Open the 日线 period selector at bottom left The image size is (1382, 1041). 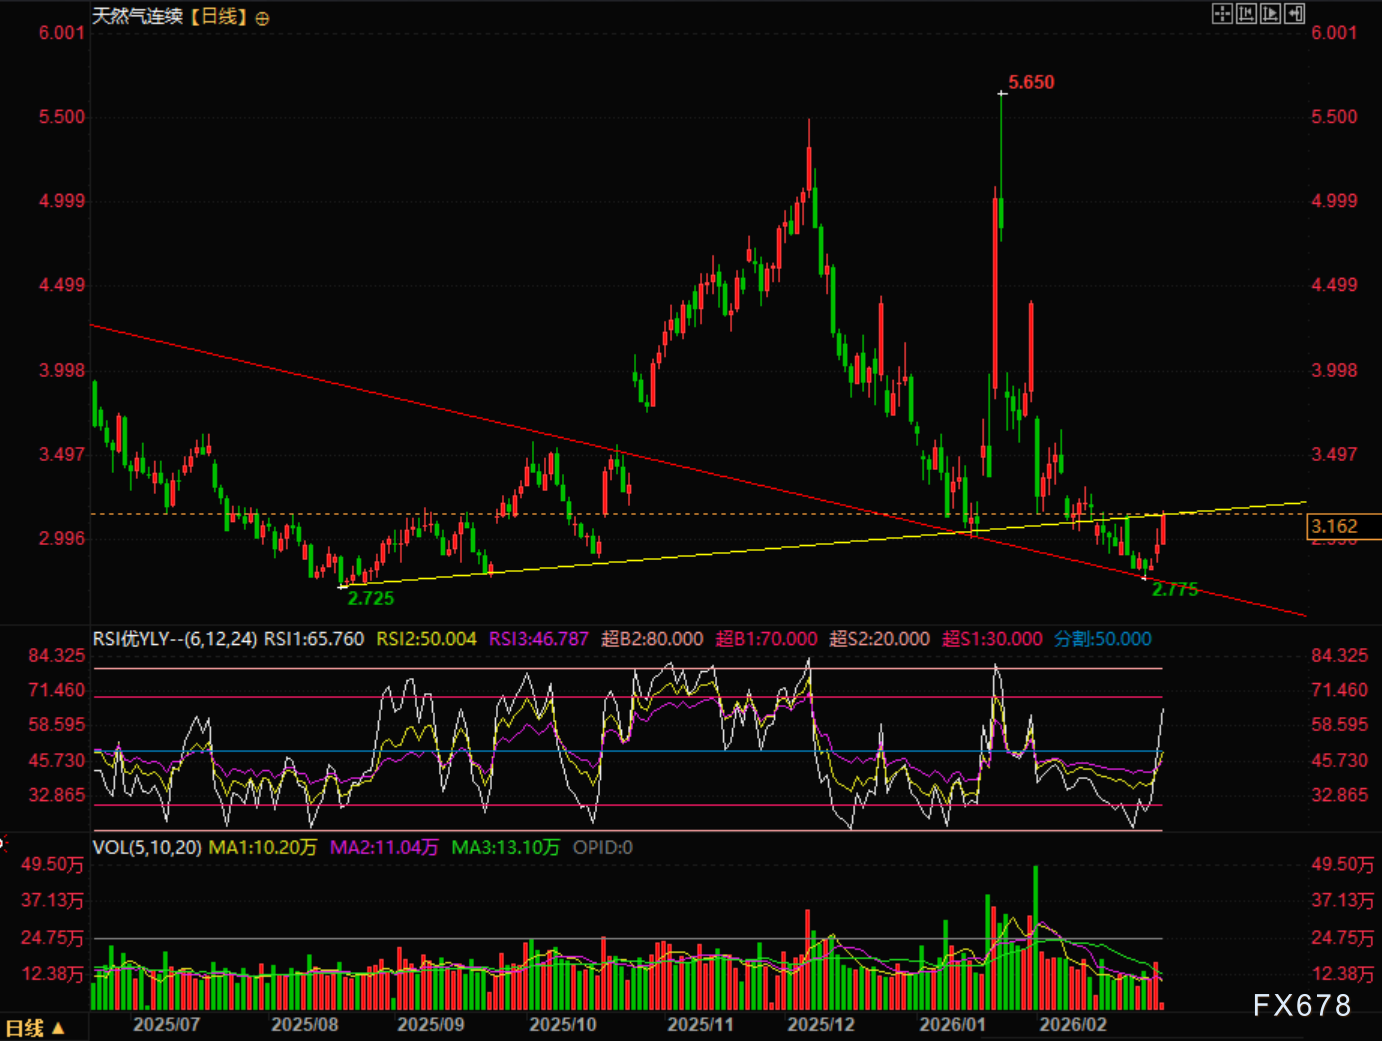coord(35,1028)
